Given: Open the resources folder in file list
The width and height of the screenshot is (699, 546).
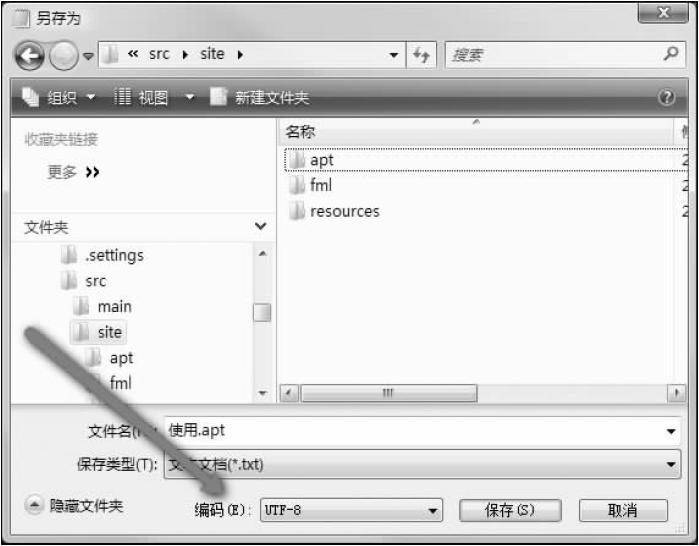Looking at the screenshot, I should tap(344, 211).
